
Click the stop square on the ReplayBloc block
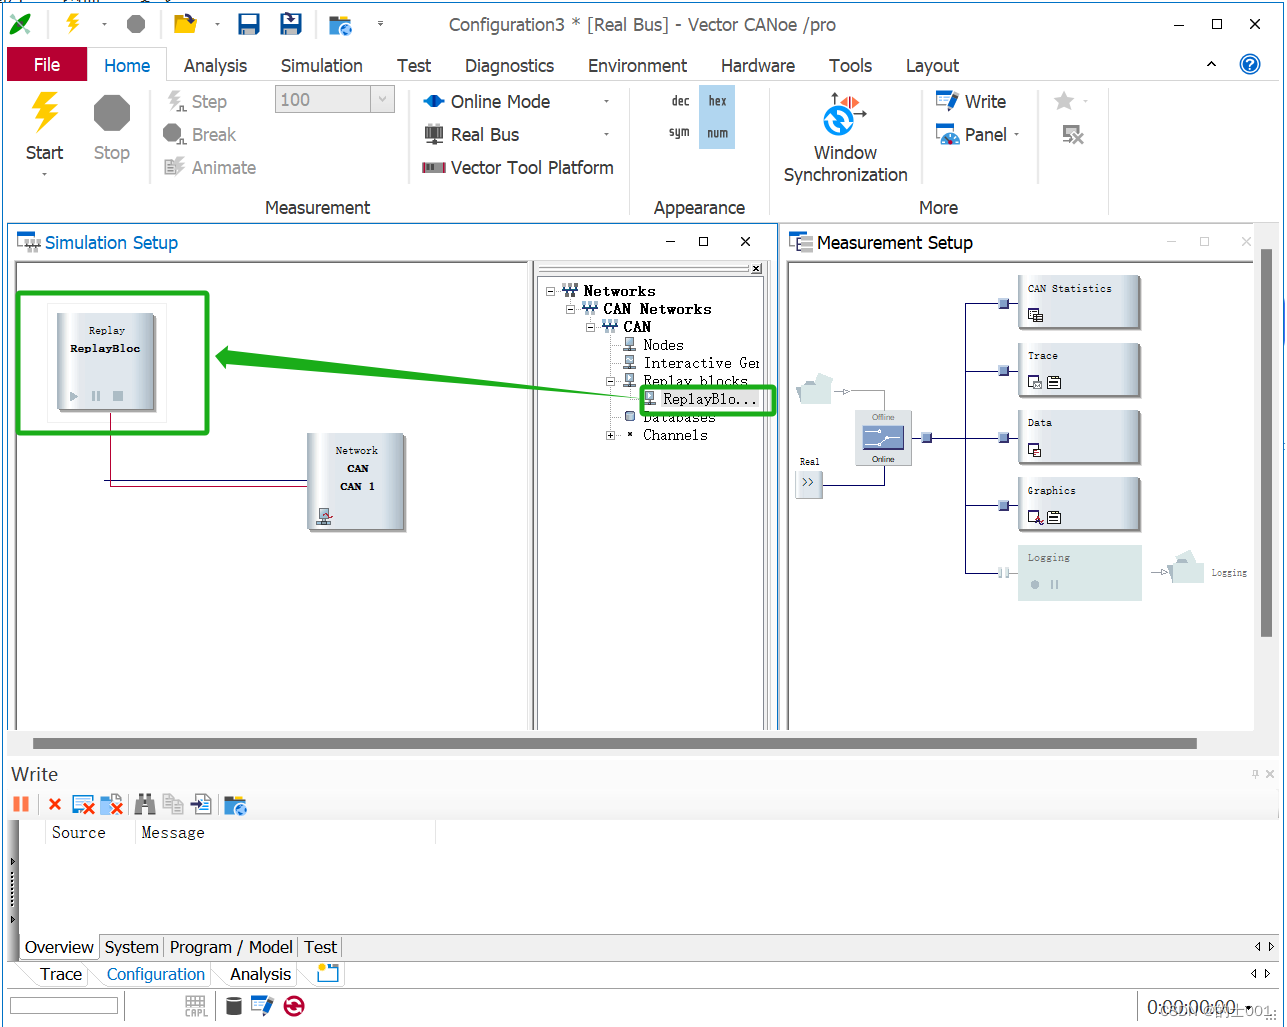coord(118,396)
